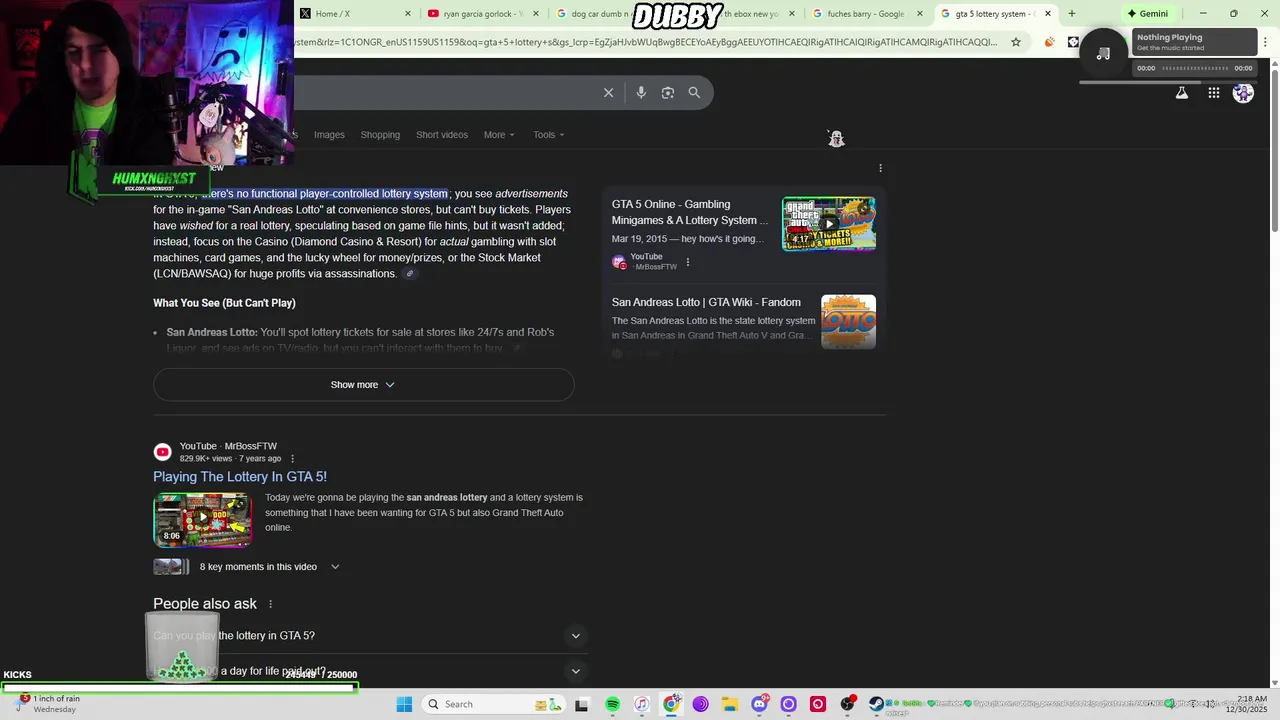
Task: Open Apple Music from the taskbar
Action: 642,704
